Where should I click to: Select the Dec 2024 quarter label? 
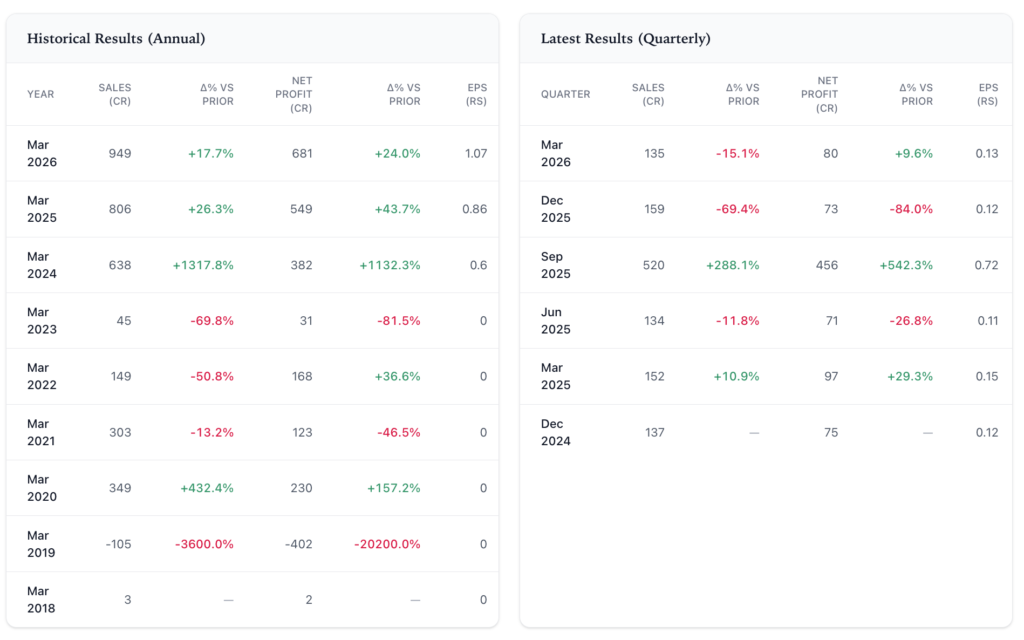click(x=555, y=433)
